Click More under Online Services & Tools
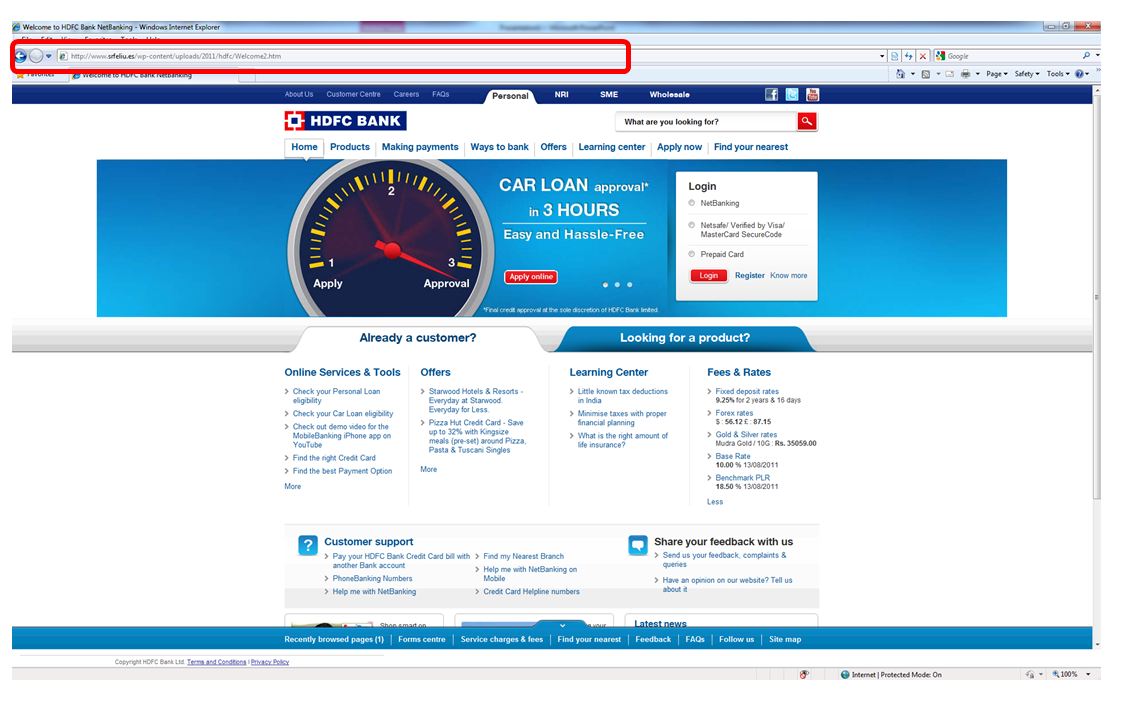The image size is (1133, 701). (293, 486)
